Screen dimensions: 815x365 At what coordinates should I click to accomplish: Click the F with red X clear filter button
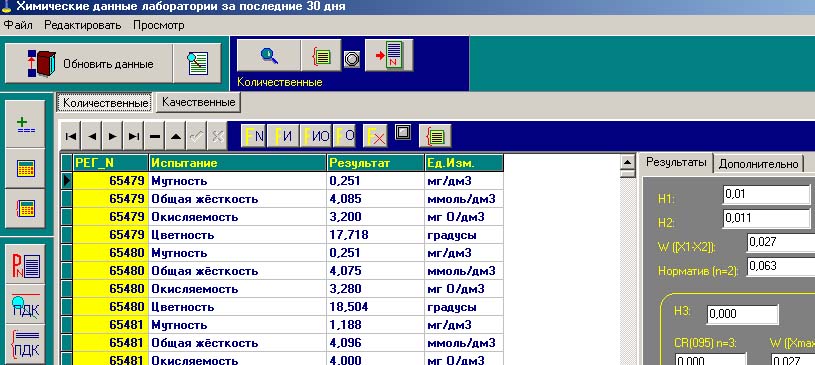click(x=376, y=136)
